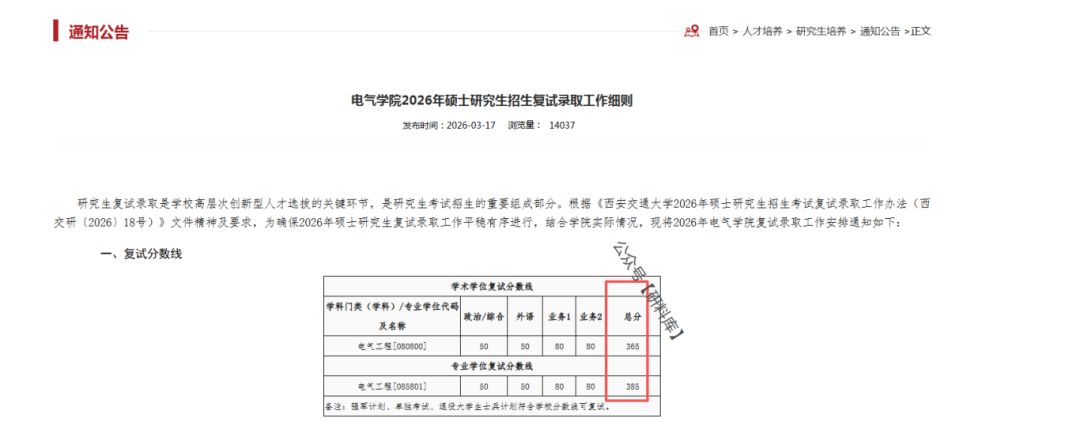This screenshot has width=1080, height=422.
Task: Click the publish date 2026-03-17
Action: 470,126
